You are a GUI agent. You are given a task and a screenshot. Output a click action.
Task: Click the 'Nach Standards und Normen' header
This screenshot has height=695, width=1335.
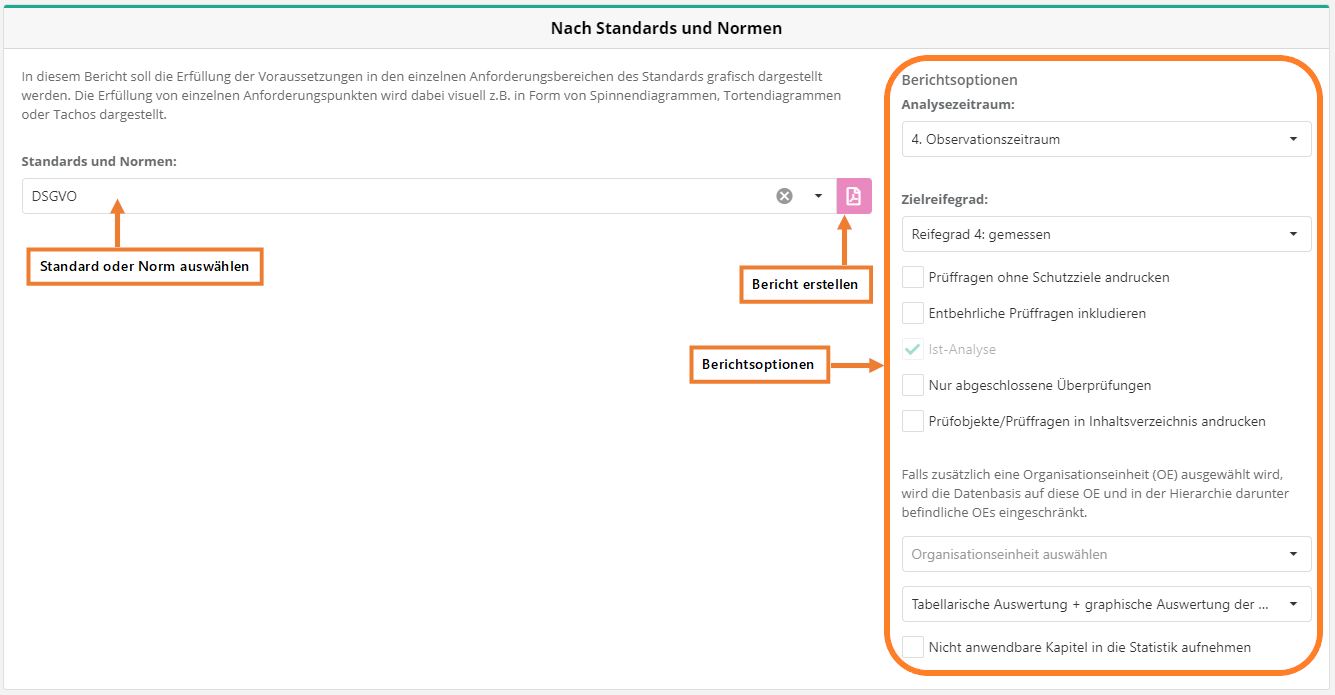[666, 28]
